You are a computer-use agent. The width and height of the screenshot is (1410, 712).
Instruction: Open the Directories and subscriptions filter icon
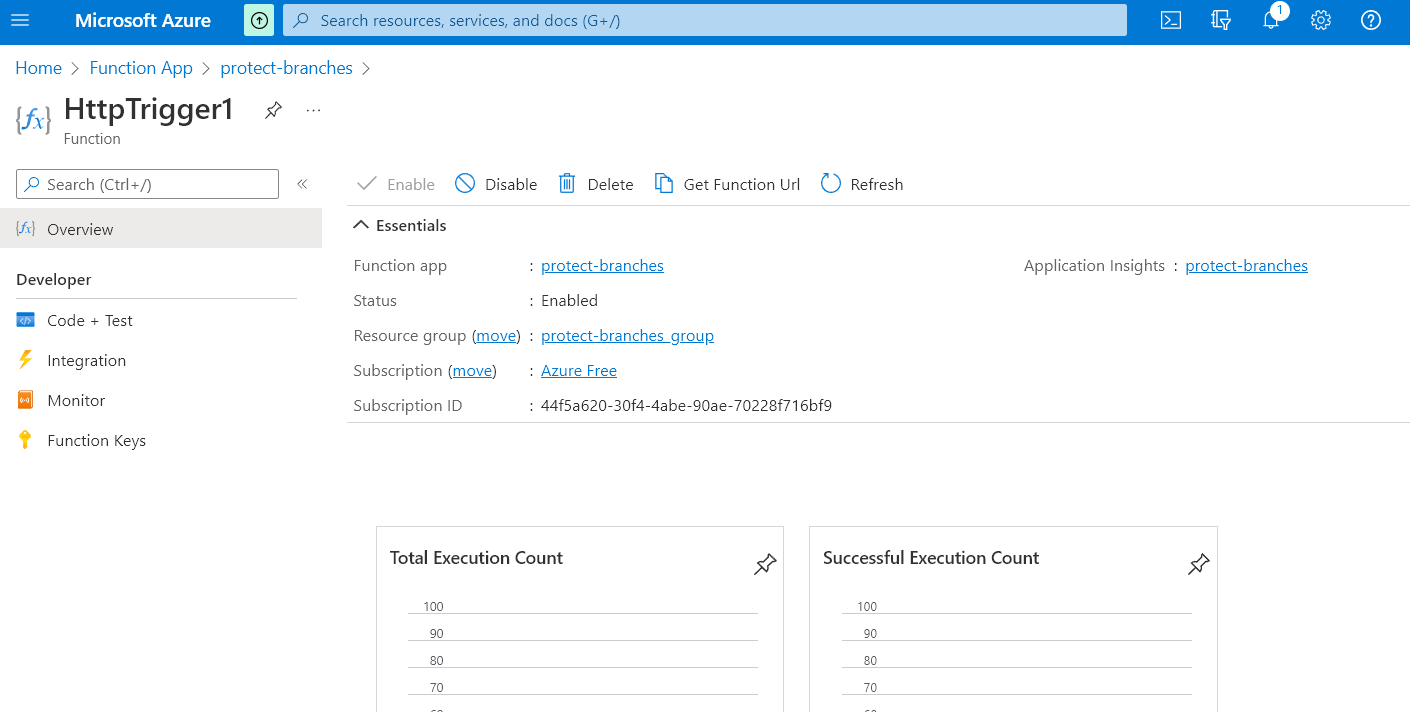[1221, 20]
